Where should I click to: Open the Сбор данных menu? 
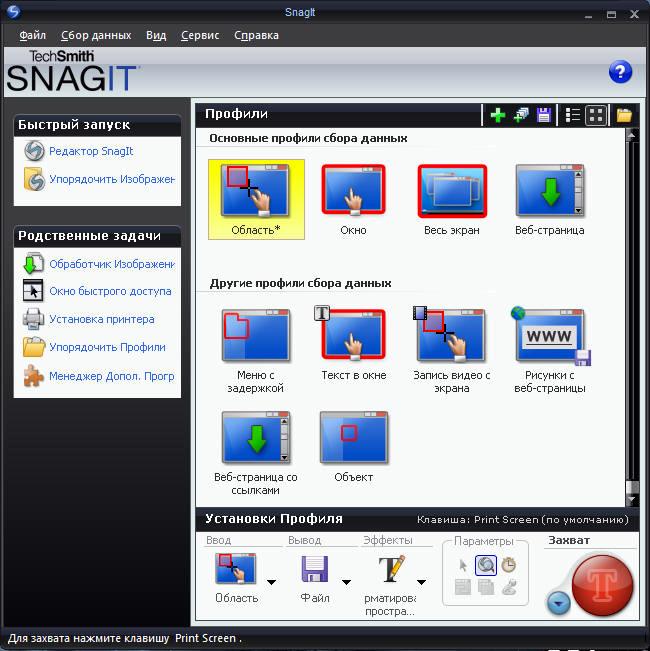pyautogui.click(x=96, y=35)
